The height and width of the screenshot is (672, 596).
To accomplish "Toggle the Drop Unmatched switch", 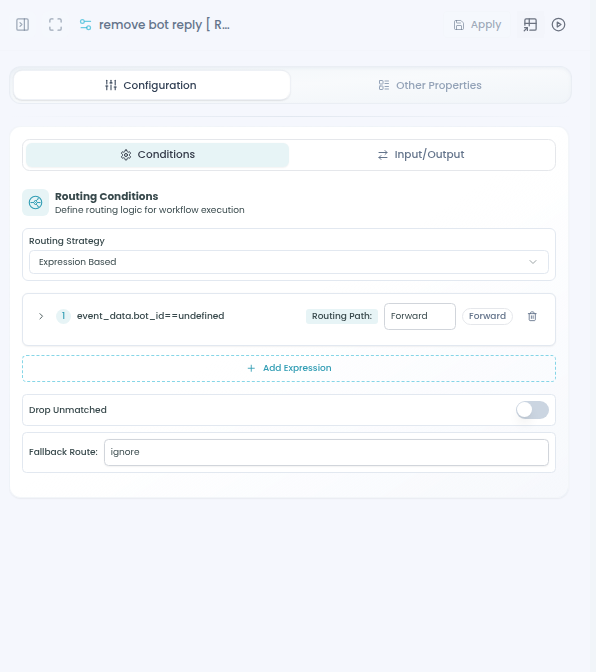I will pos(532,410).
